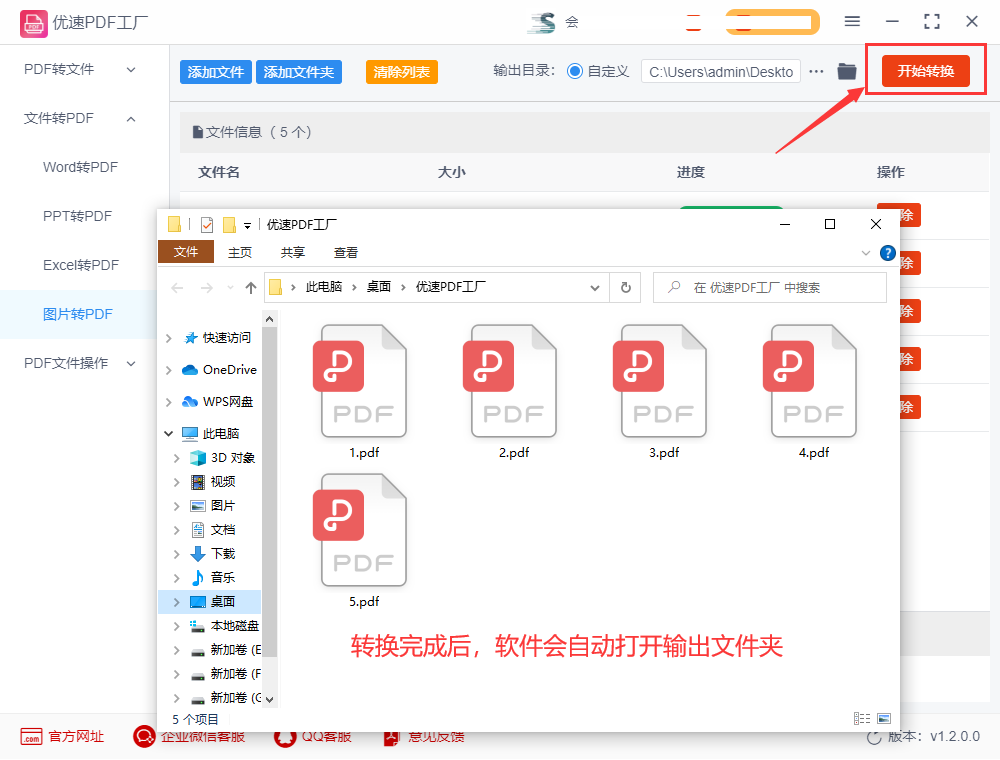1000x760 pixels.
Task: Click 桌面 in the address breadcrumb
Action: [x=379, y=287]
